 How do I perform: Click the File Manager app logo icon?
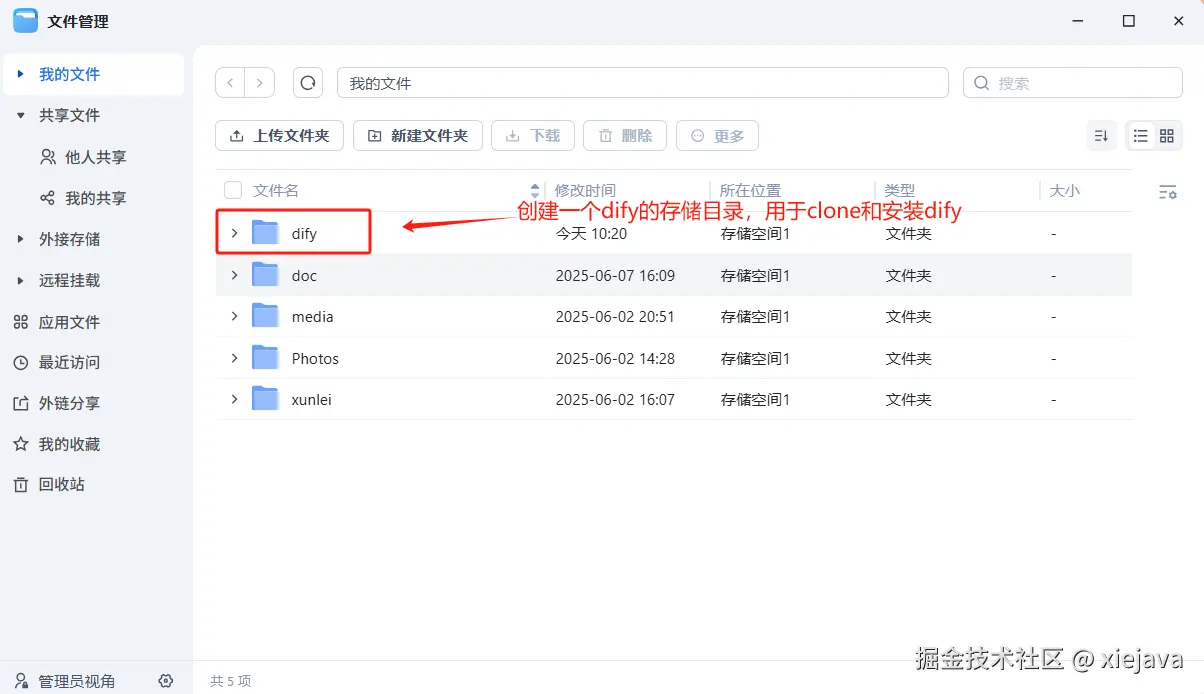click(x=25, y=20)
